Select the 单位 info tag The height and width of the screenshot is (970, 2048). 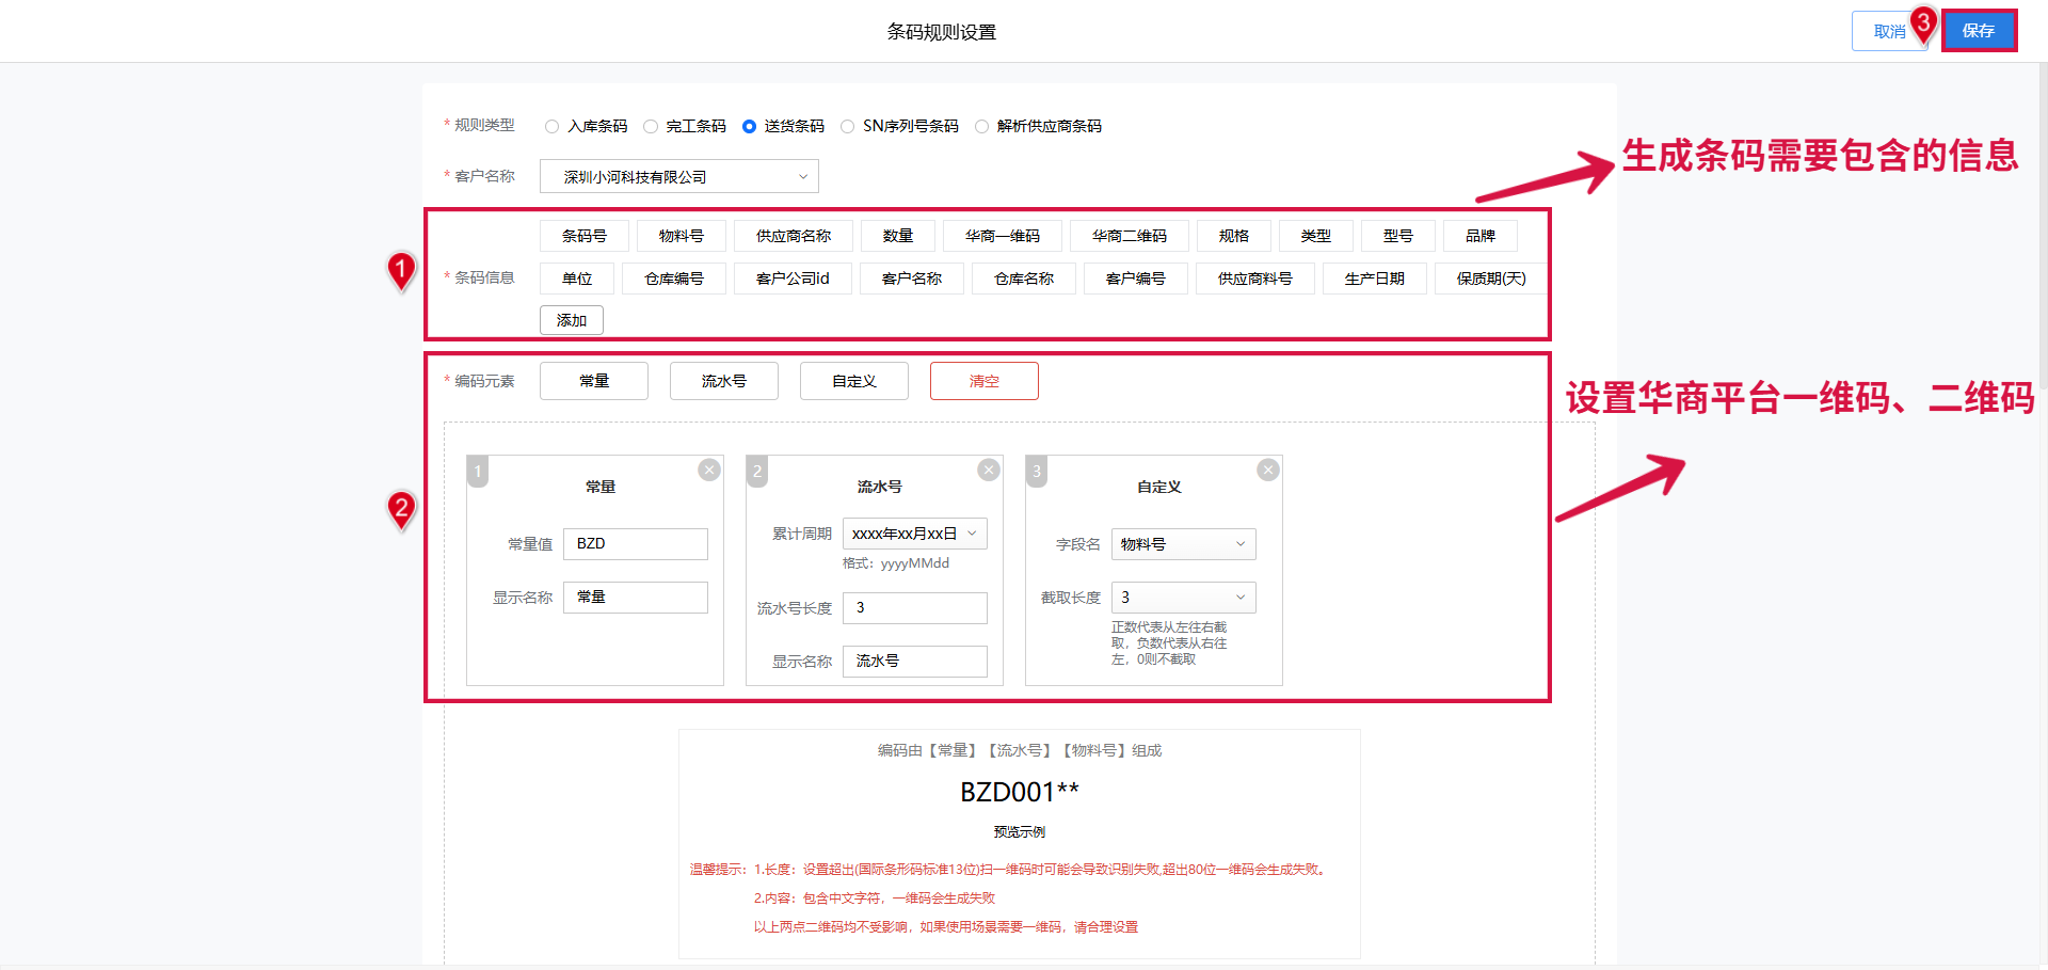click(577, 278)
